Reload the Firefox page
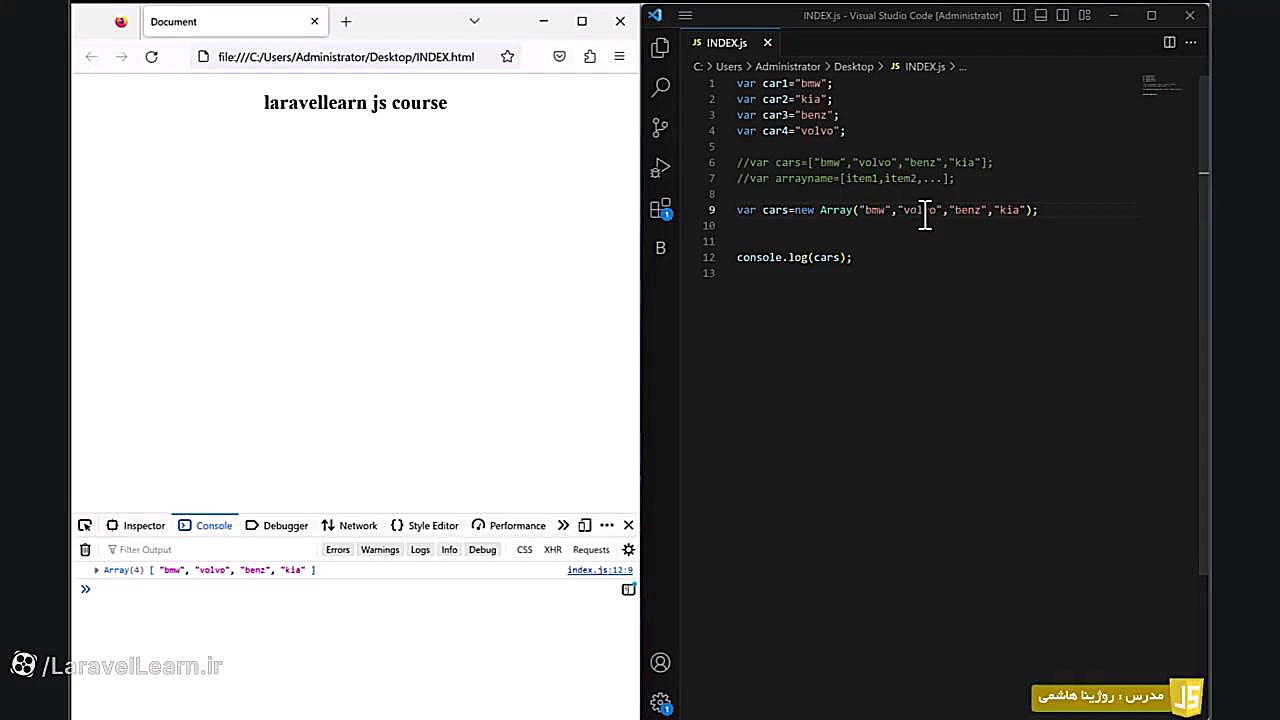 pos(151,57)
